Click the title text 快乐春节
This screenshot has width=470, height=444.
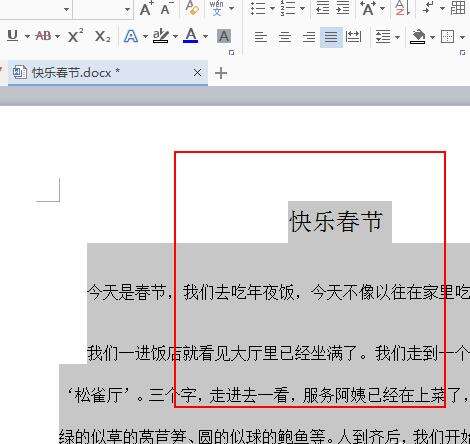pyautogui.click(x=336, y=221)
